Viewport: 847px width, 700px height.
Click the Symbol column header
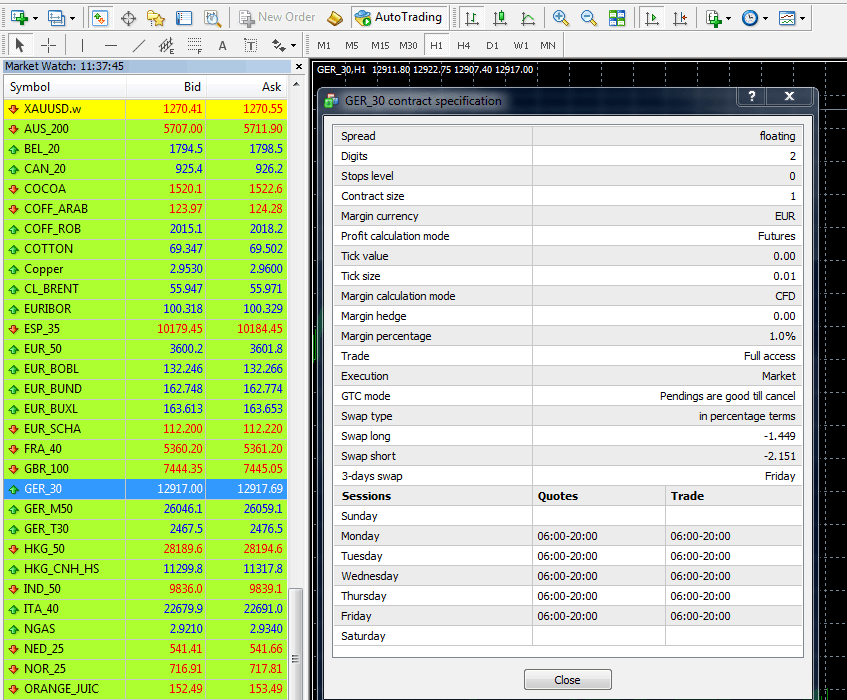(x=65, y=87)
